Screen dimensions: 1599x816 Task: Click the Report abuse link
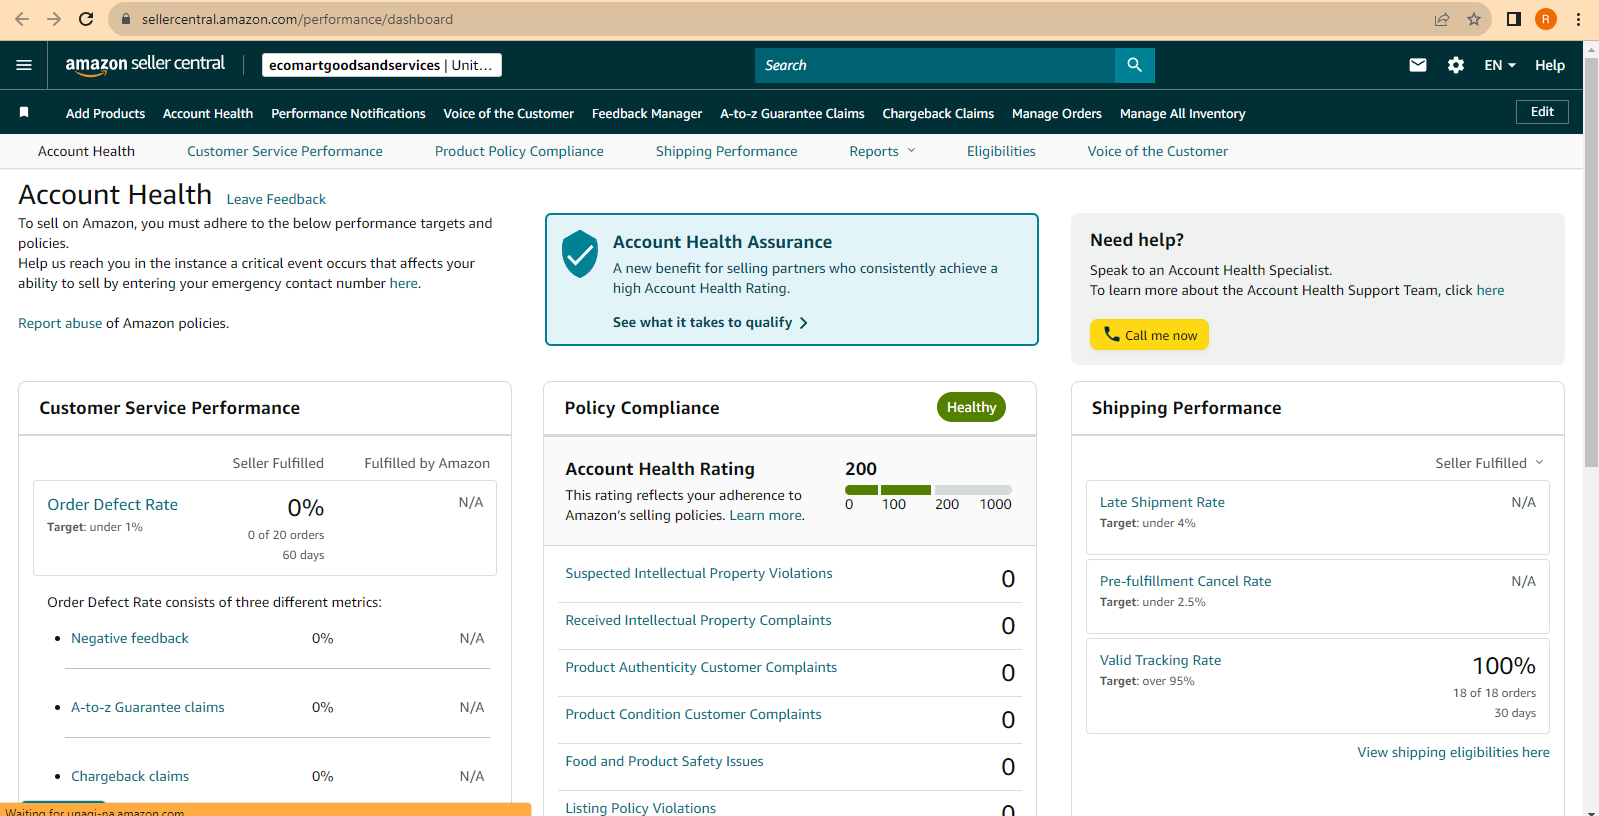pos(60,323)
